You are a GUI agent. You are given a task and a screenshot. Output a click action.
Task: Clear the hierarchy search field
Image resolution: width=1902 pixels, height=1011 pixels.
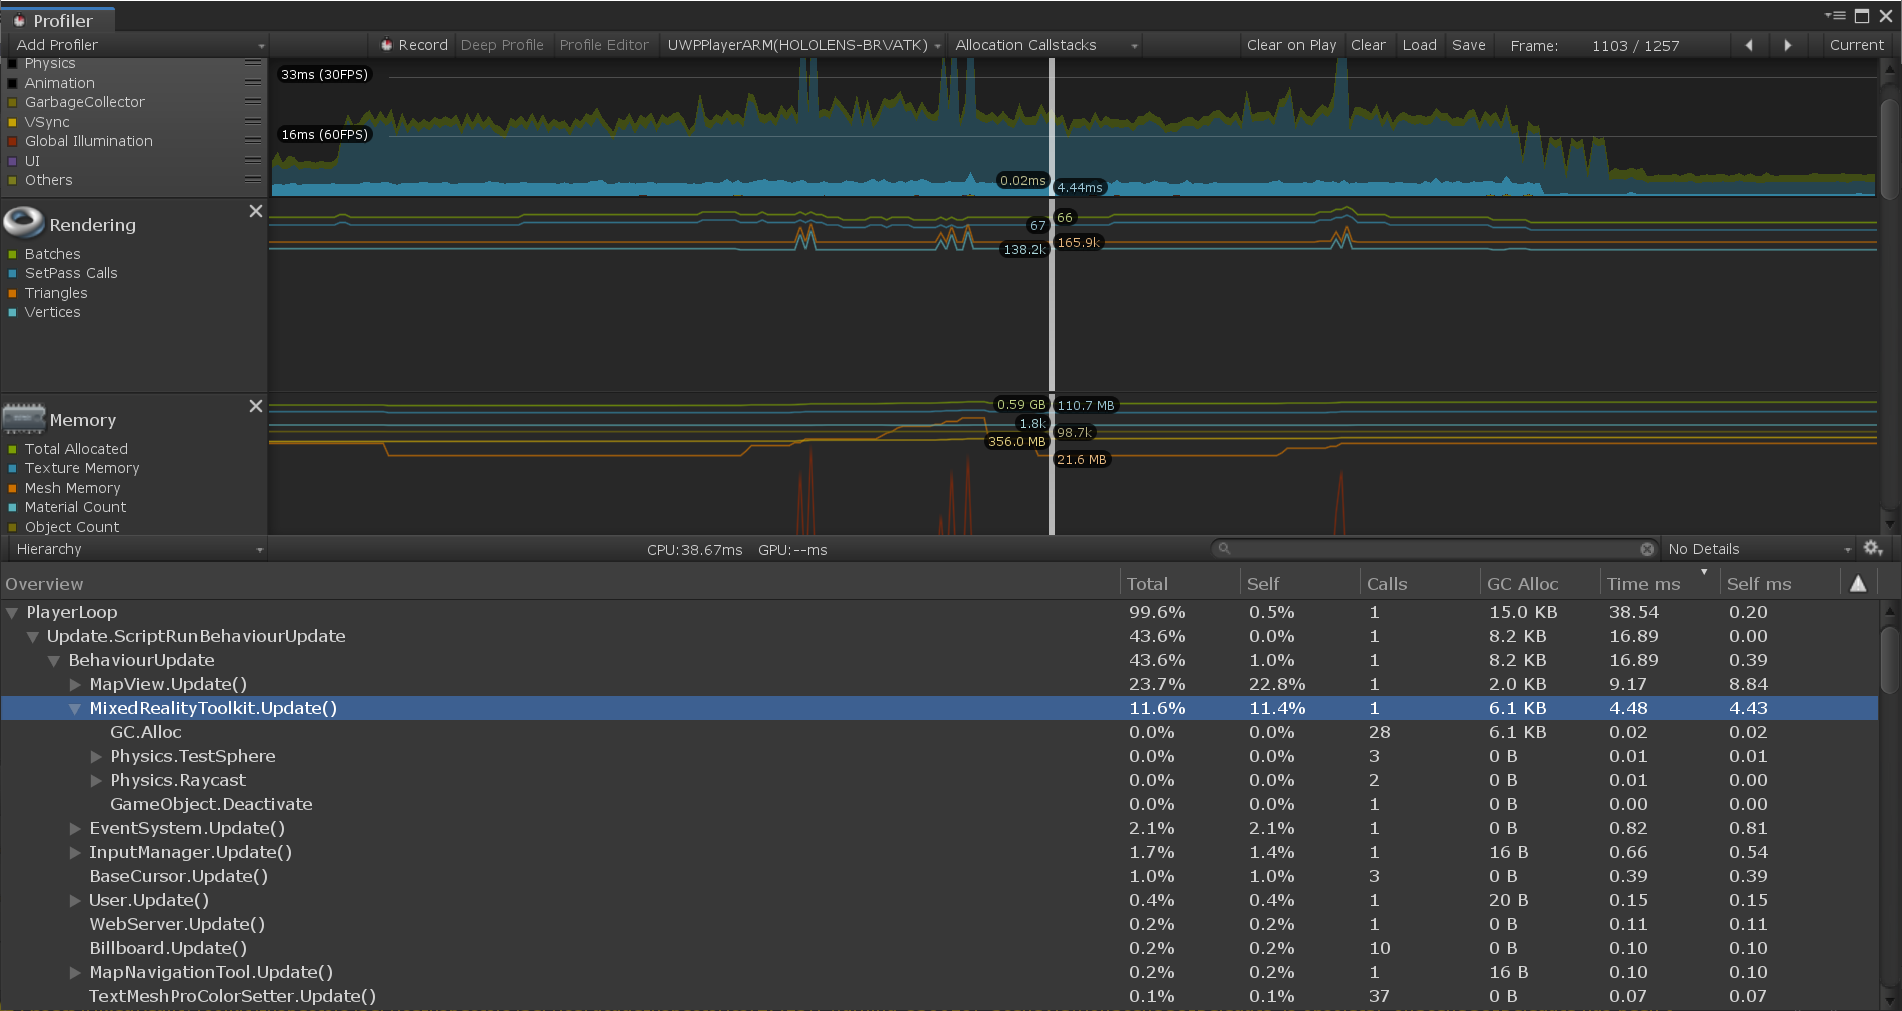click(1647, 549)
